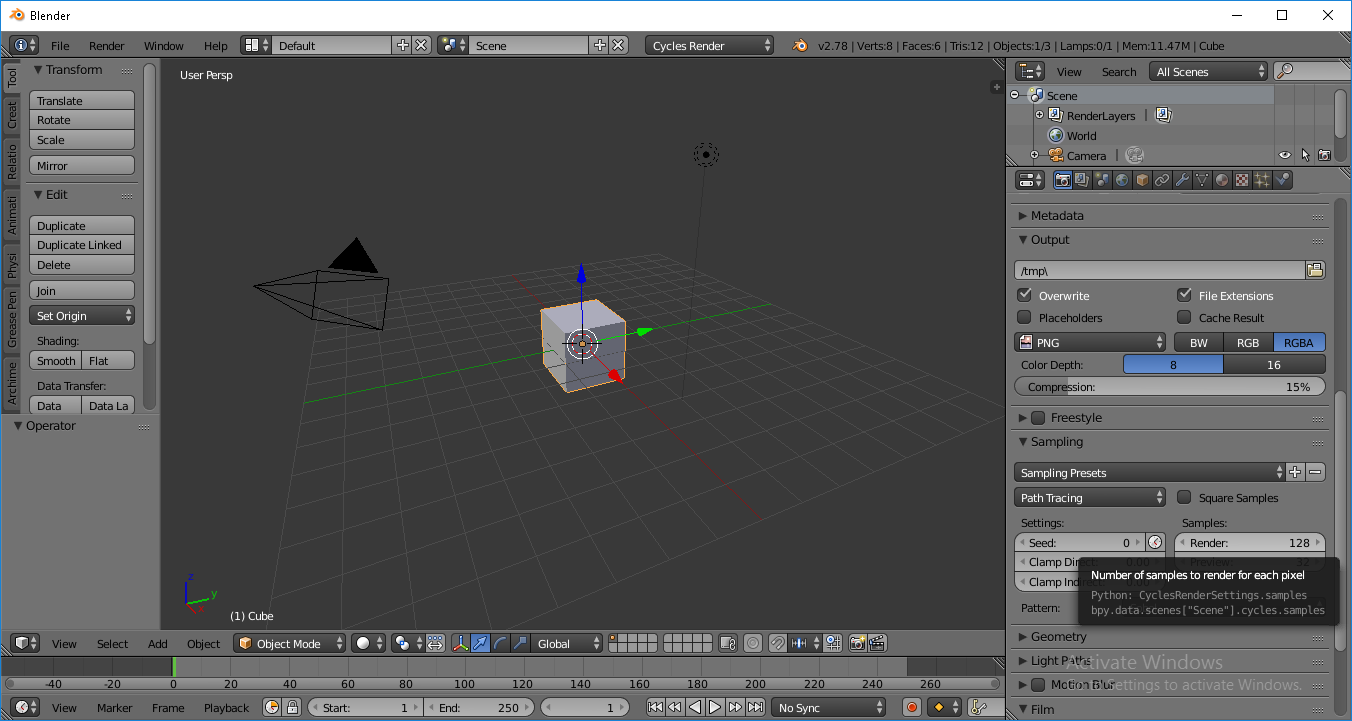Enable the Square Samples checkbox
Viewport: 1352px width, 721px height.
1184,497
